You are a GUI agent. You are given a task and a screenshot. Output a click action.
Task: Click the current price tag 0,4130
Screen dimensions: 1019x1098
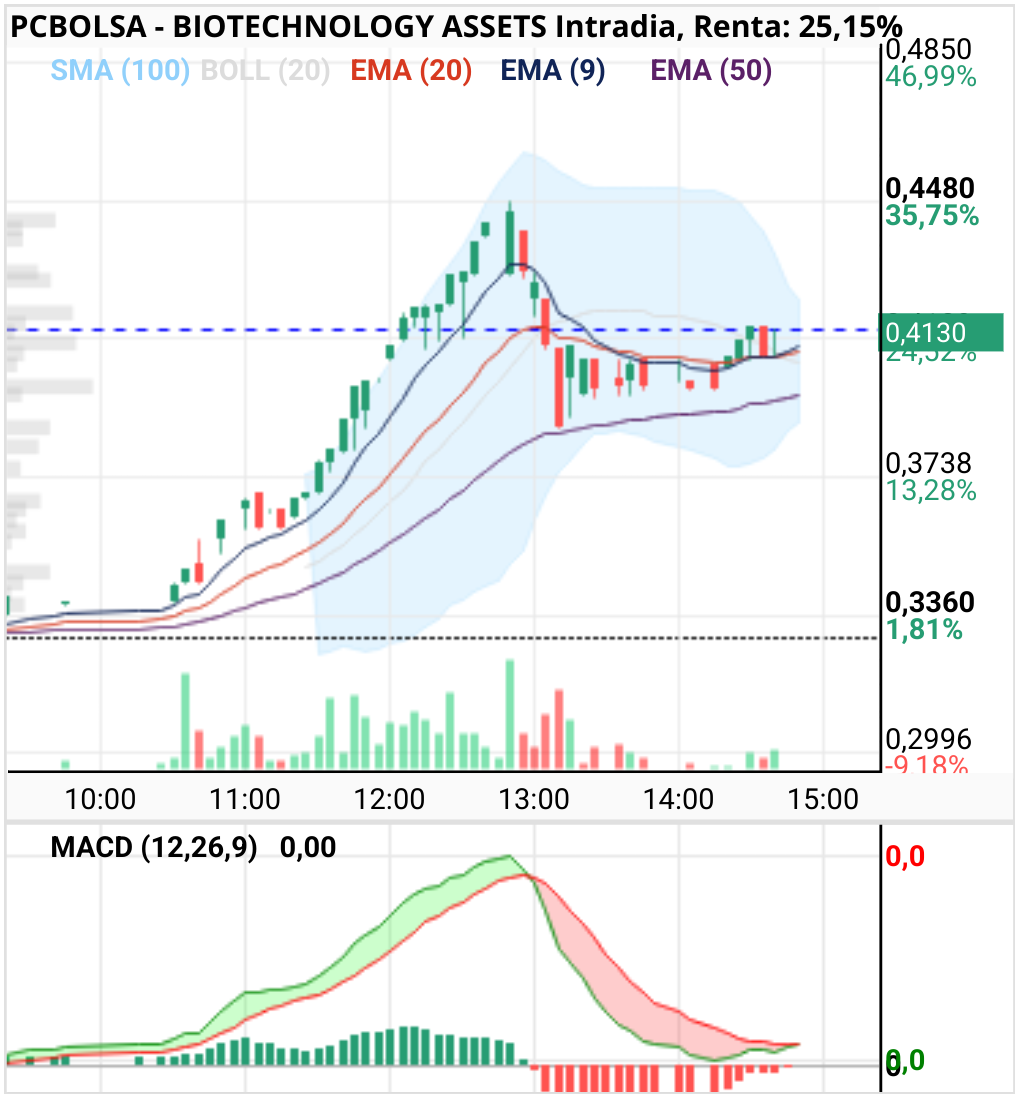coord(941,333)
